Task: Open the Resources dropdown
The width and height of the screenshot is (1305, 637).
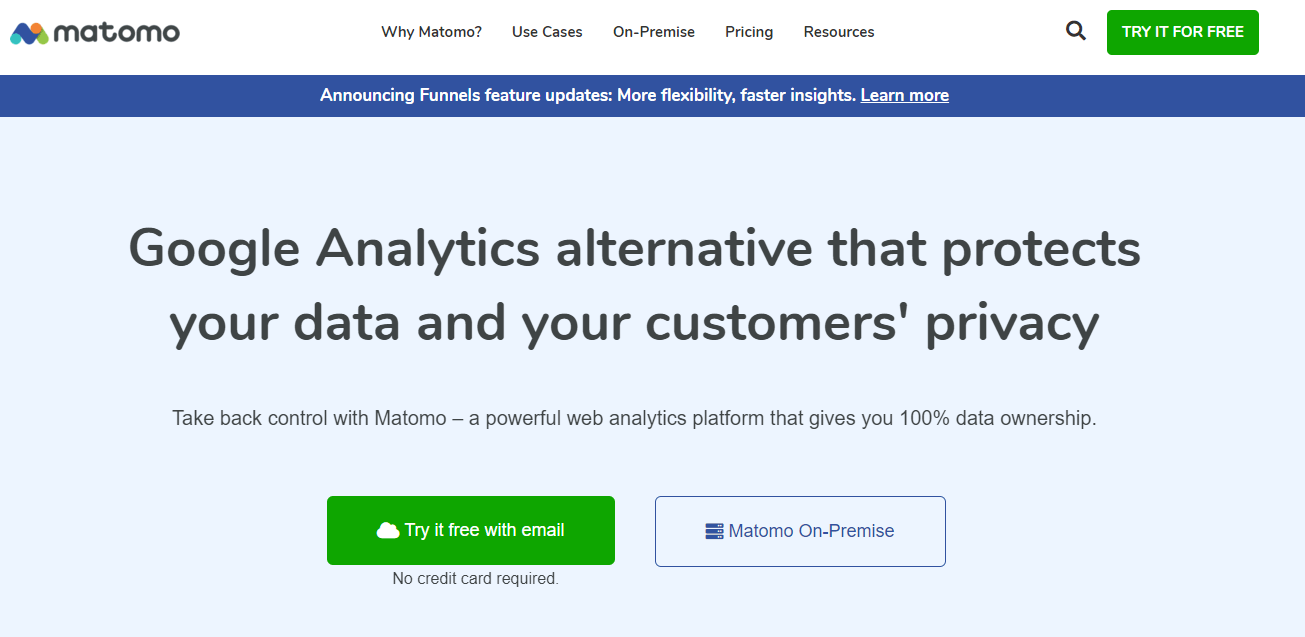Action: [838, 31]
